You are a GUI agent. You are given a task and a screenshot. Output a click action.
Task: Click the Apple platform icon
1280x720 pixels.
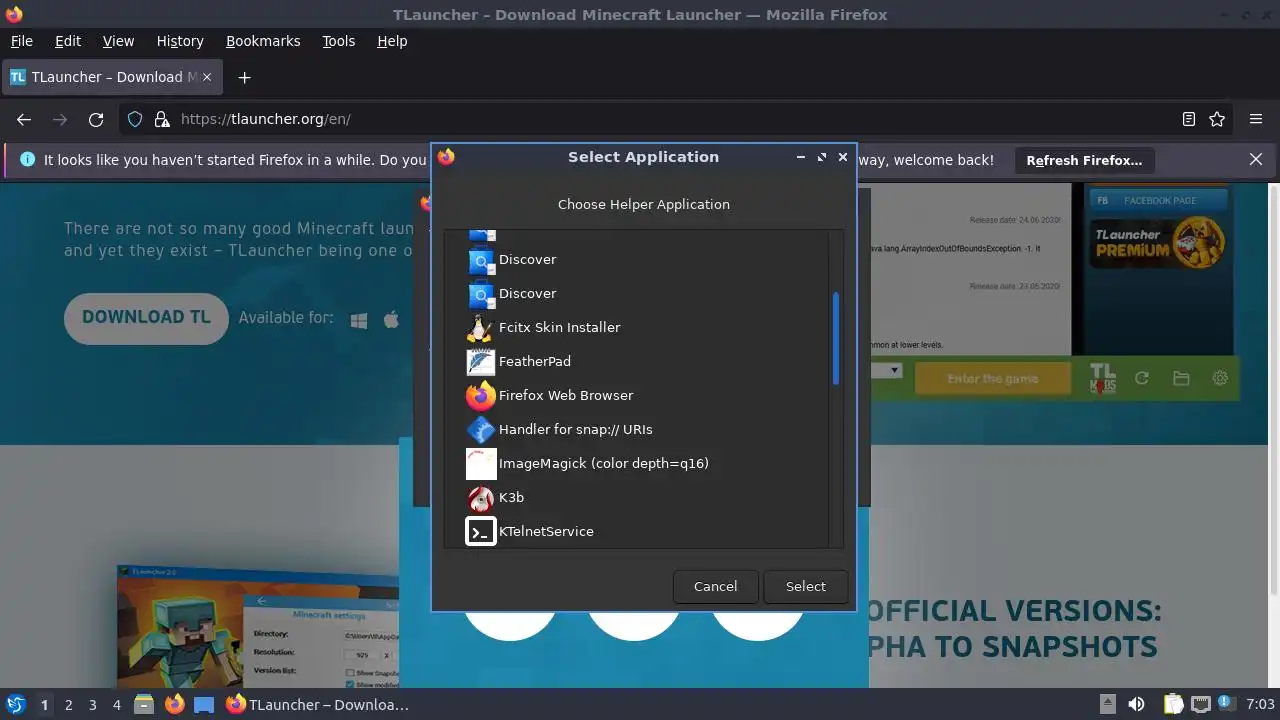click(391, 319)
